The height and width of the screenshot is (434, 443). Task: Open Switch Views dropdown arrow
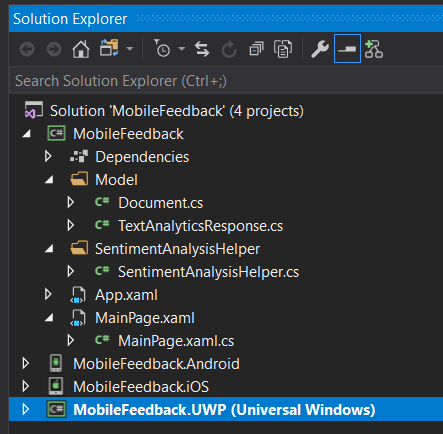[130, 49]
